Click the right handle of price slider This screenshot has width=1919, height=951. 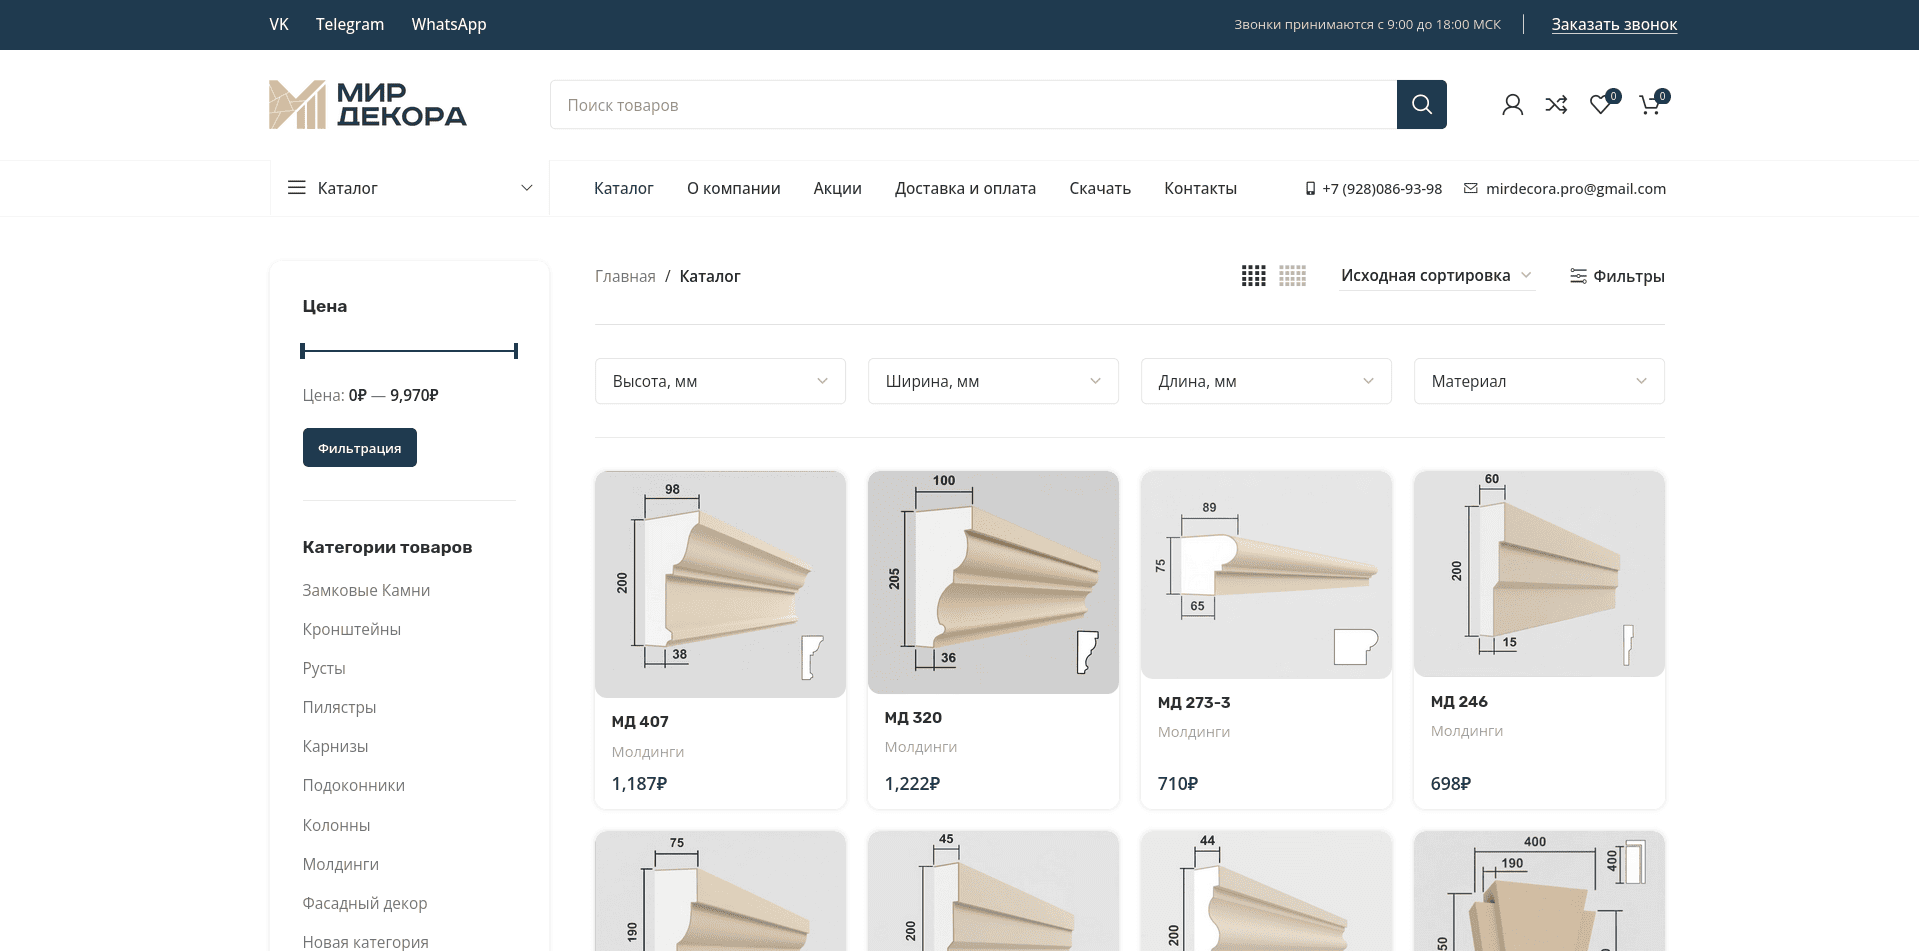(516, 351)
